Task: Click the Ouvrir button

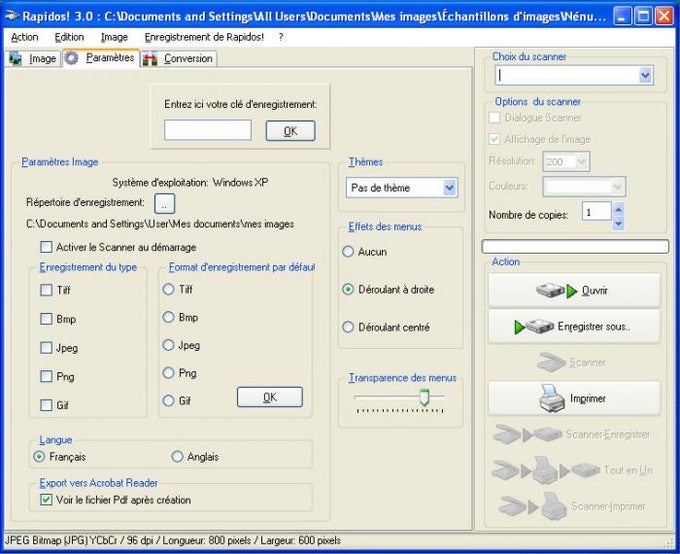Action: point(574,290)
